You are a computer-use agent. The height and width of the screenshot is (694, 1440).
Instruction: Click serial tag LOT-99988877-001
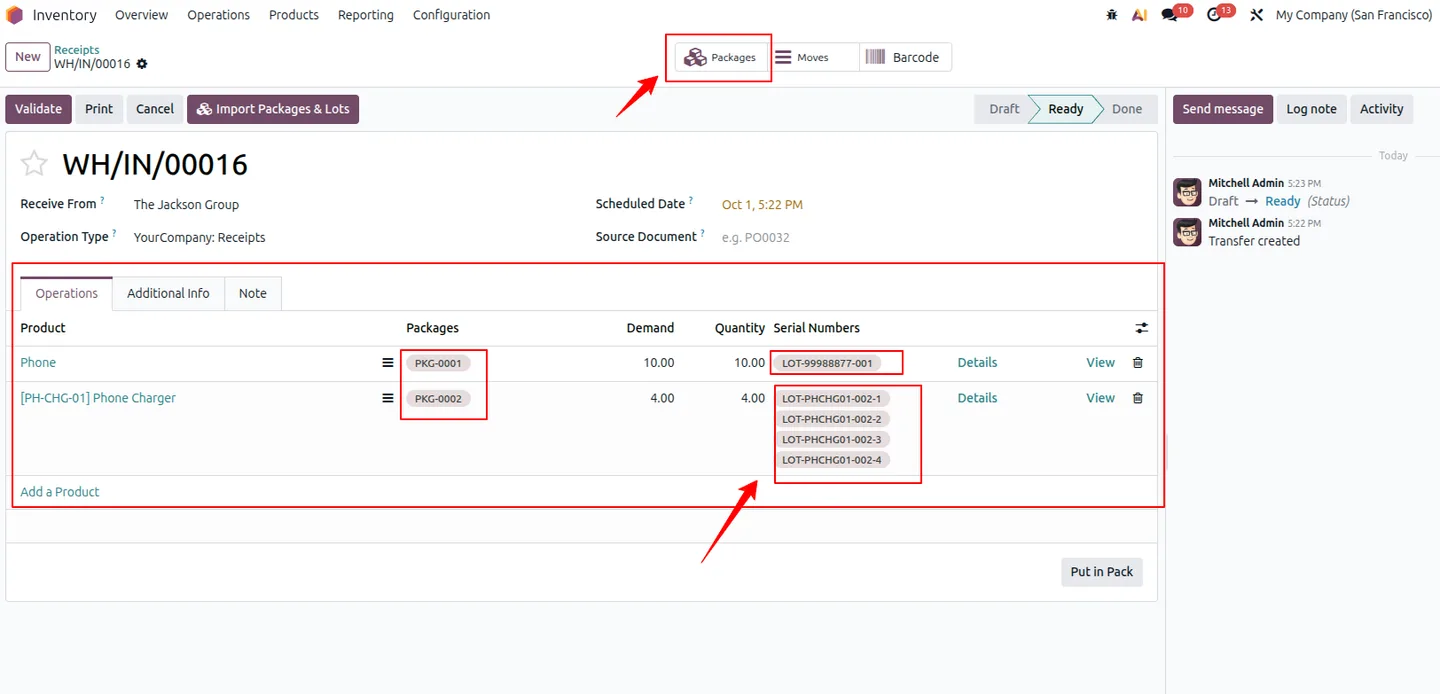click(x=827, y=363)
